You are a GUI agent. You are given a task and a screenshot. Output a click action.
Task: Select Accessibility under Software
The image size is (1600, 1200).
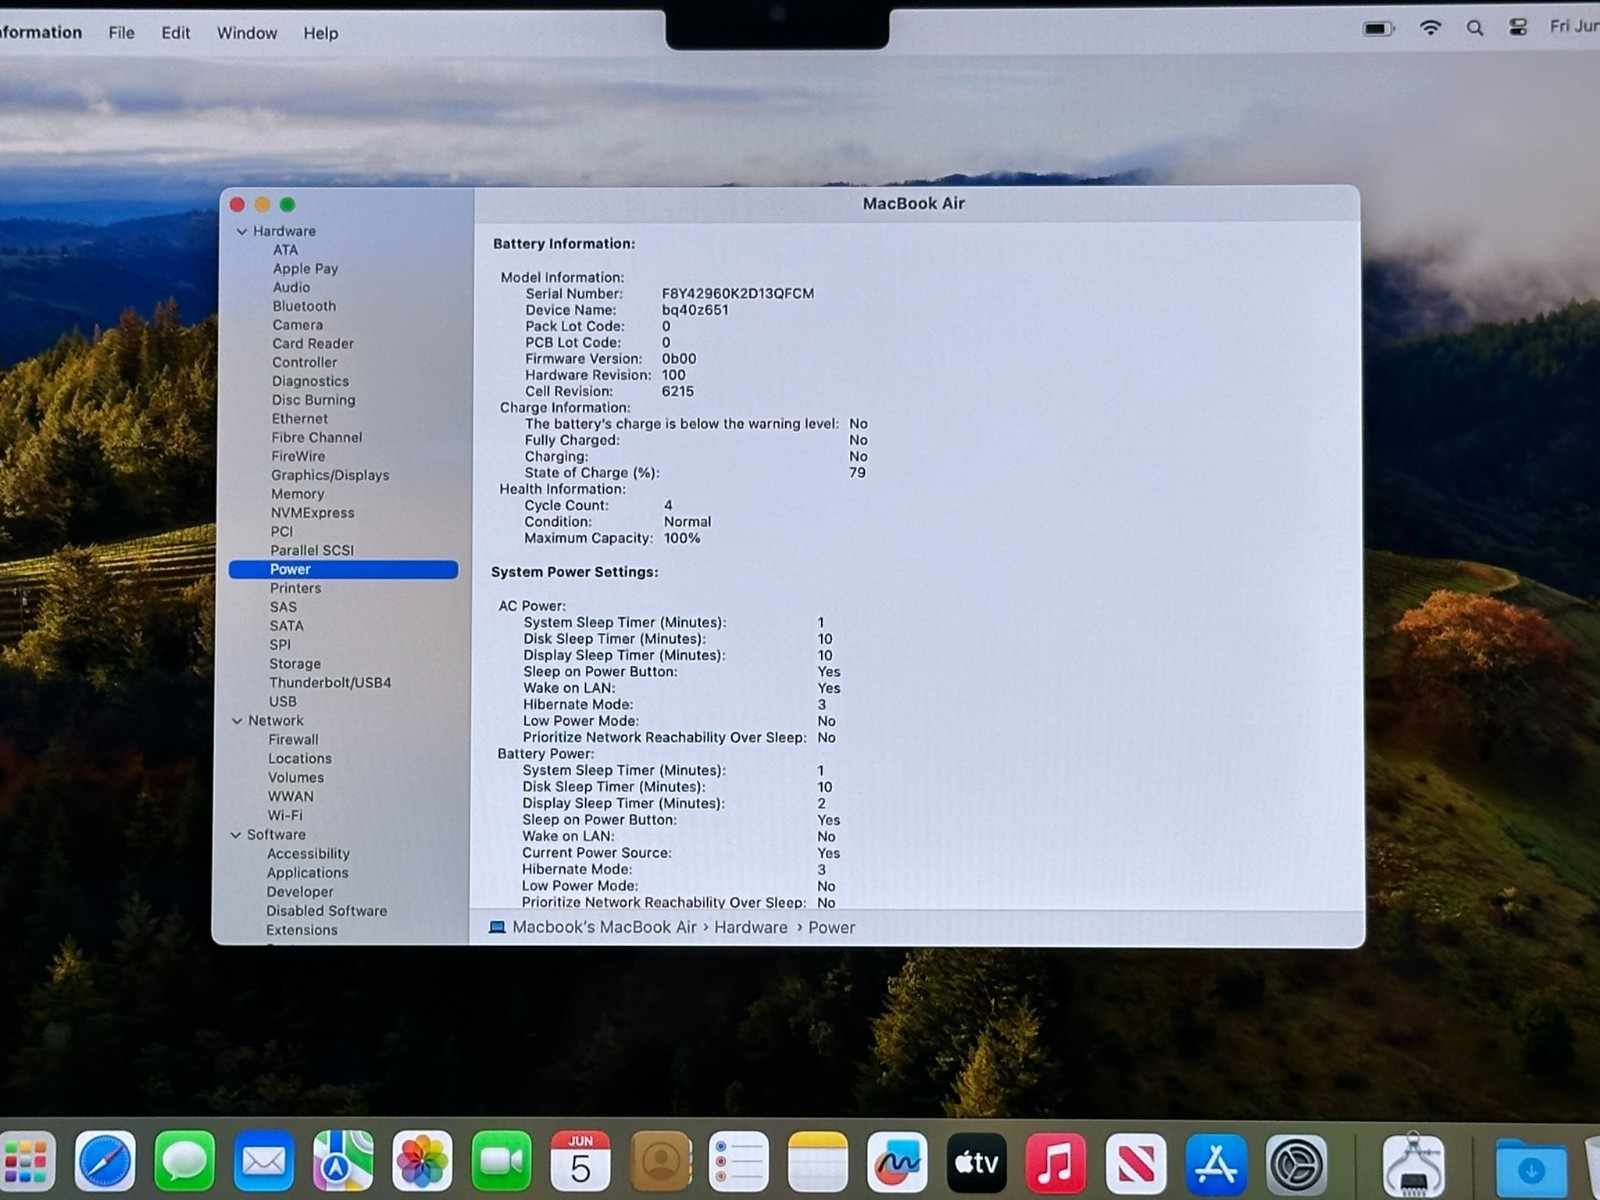tap(308, 854)
